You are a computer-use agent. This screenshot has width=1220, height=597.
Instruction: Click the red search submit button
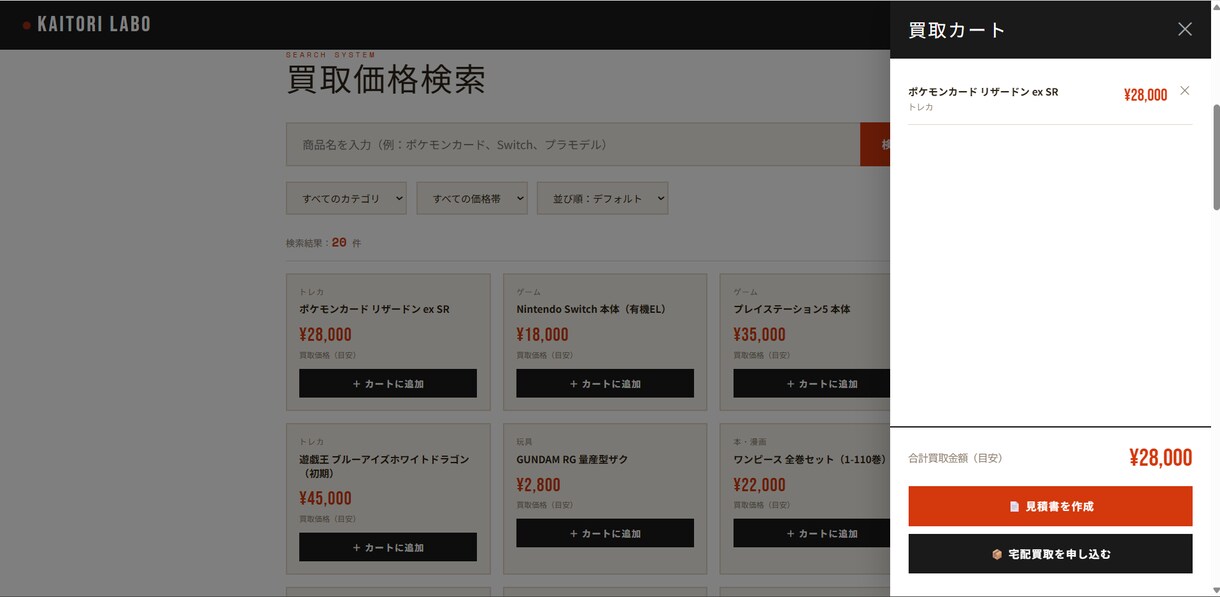tap(875, 145)
